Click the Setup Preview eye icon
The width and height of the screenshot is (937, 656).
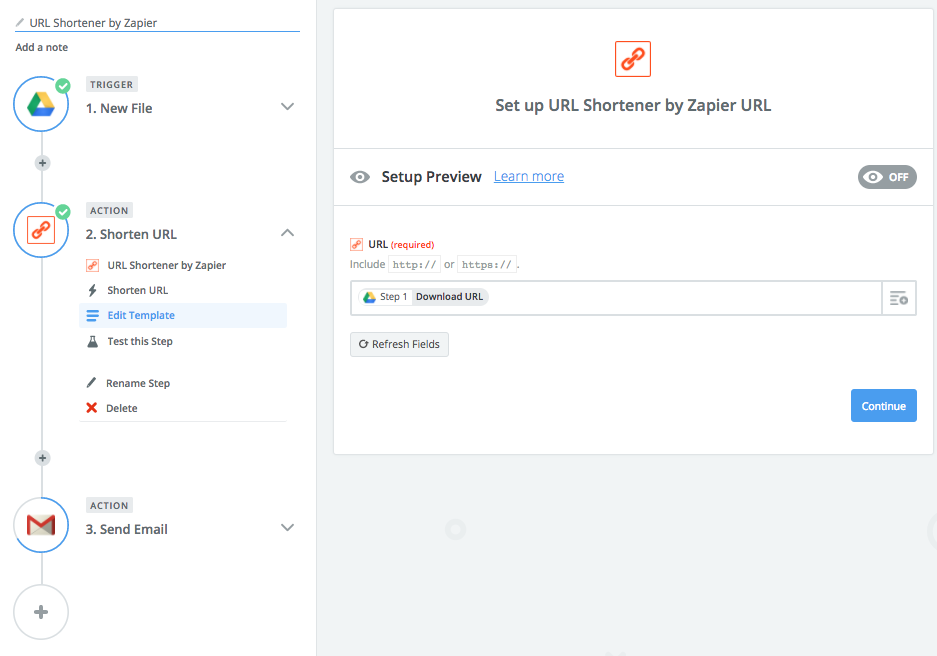coord(360,177)
